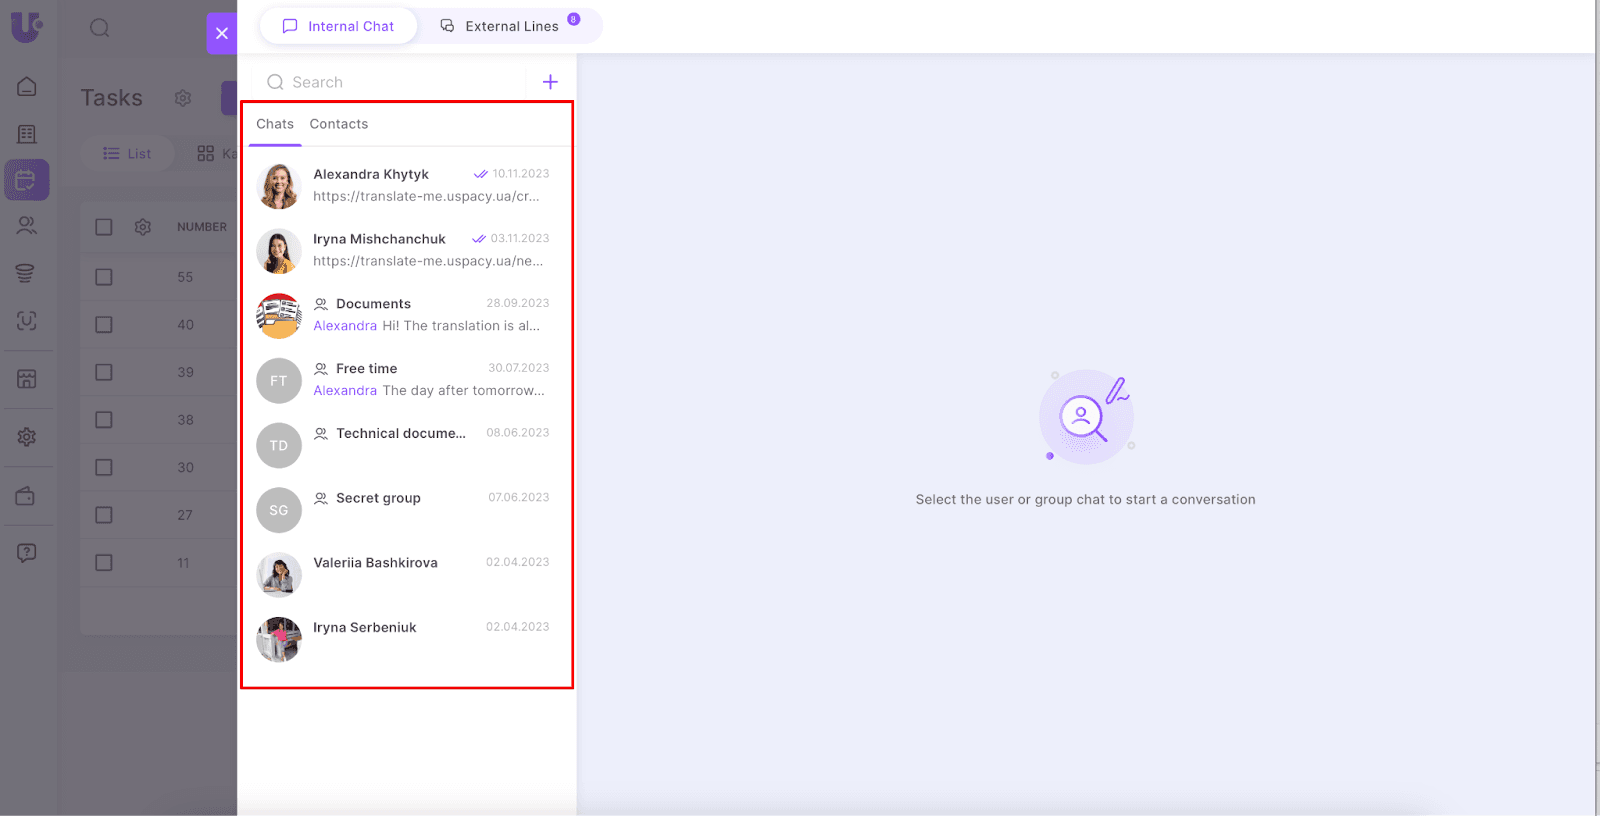Switch to the Contacts tab
Image resolution: width=1600 pixels, height=816 pixels.
pyautogui.click(x=338, y=124)
